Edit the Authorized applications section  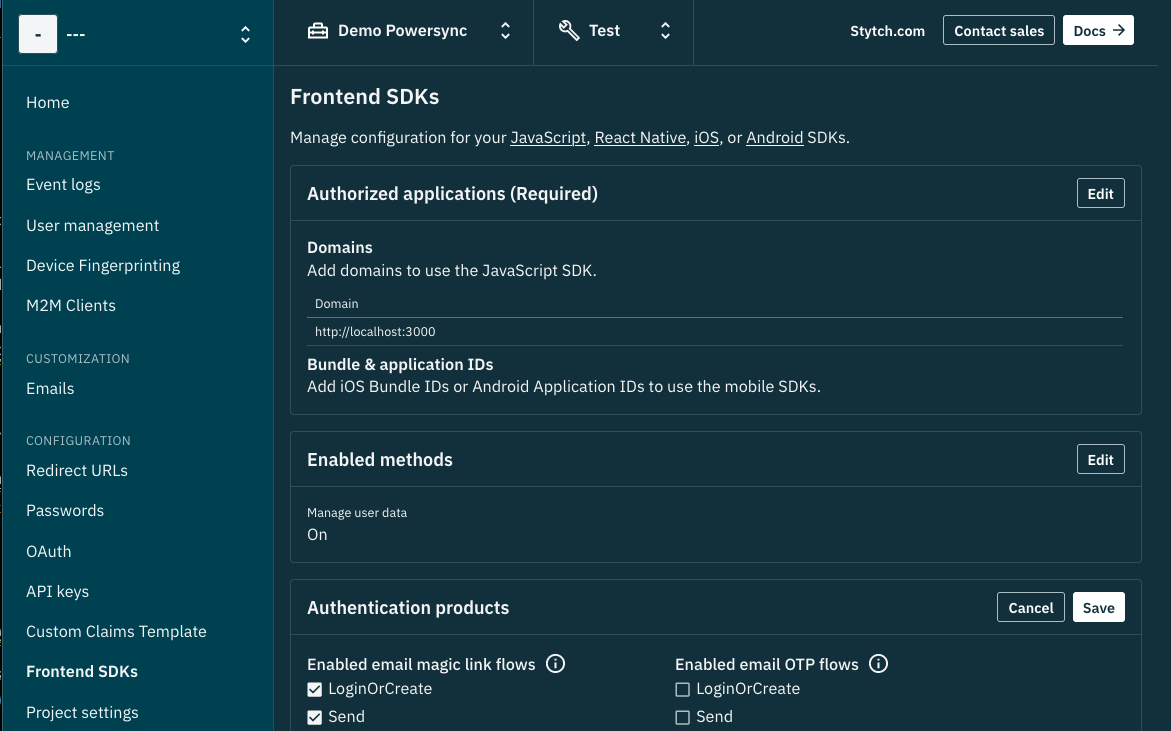tap(1100, 194)
